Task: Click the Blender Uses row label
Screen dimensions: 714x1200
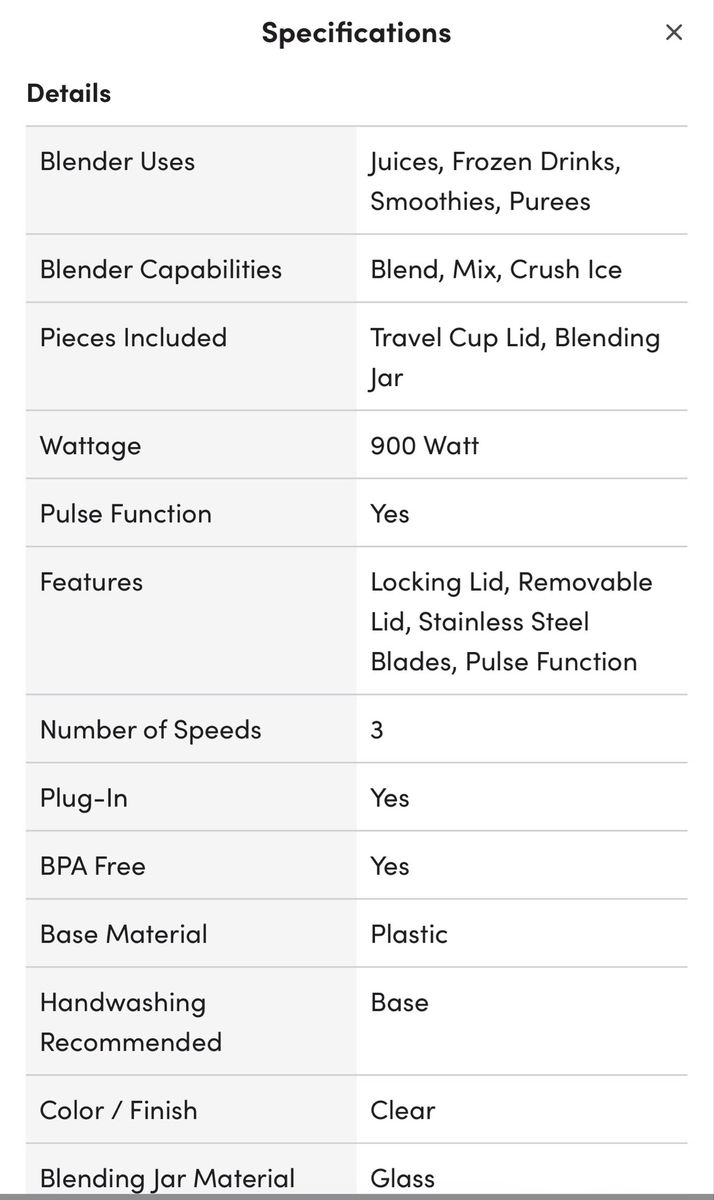Action: coord(117,161)
